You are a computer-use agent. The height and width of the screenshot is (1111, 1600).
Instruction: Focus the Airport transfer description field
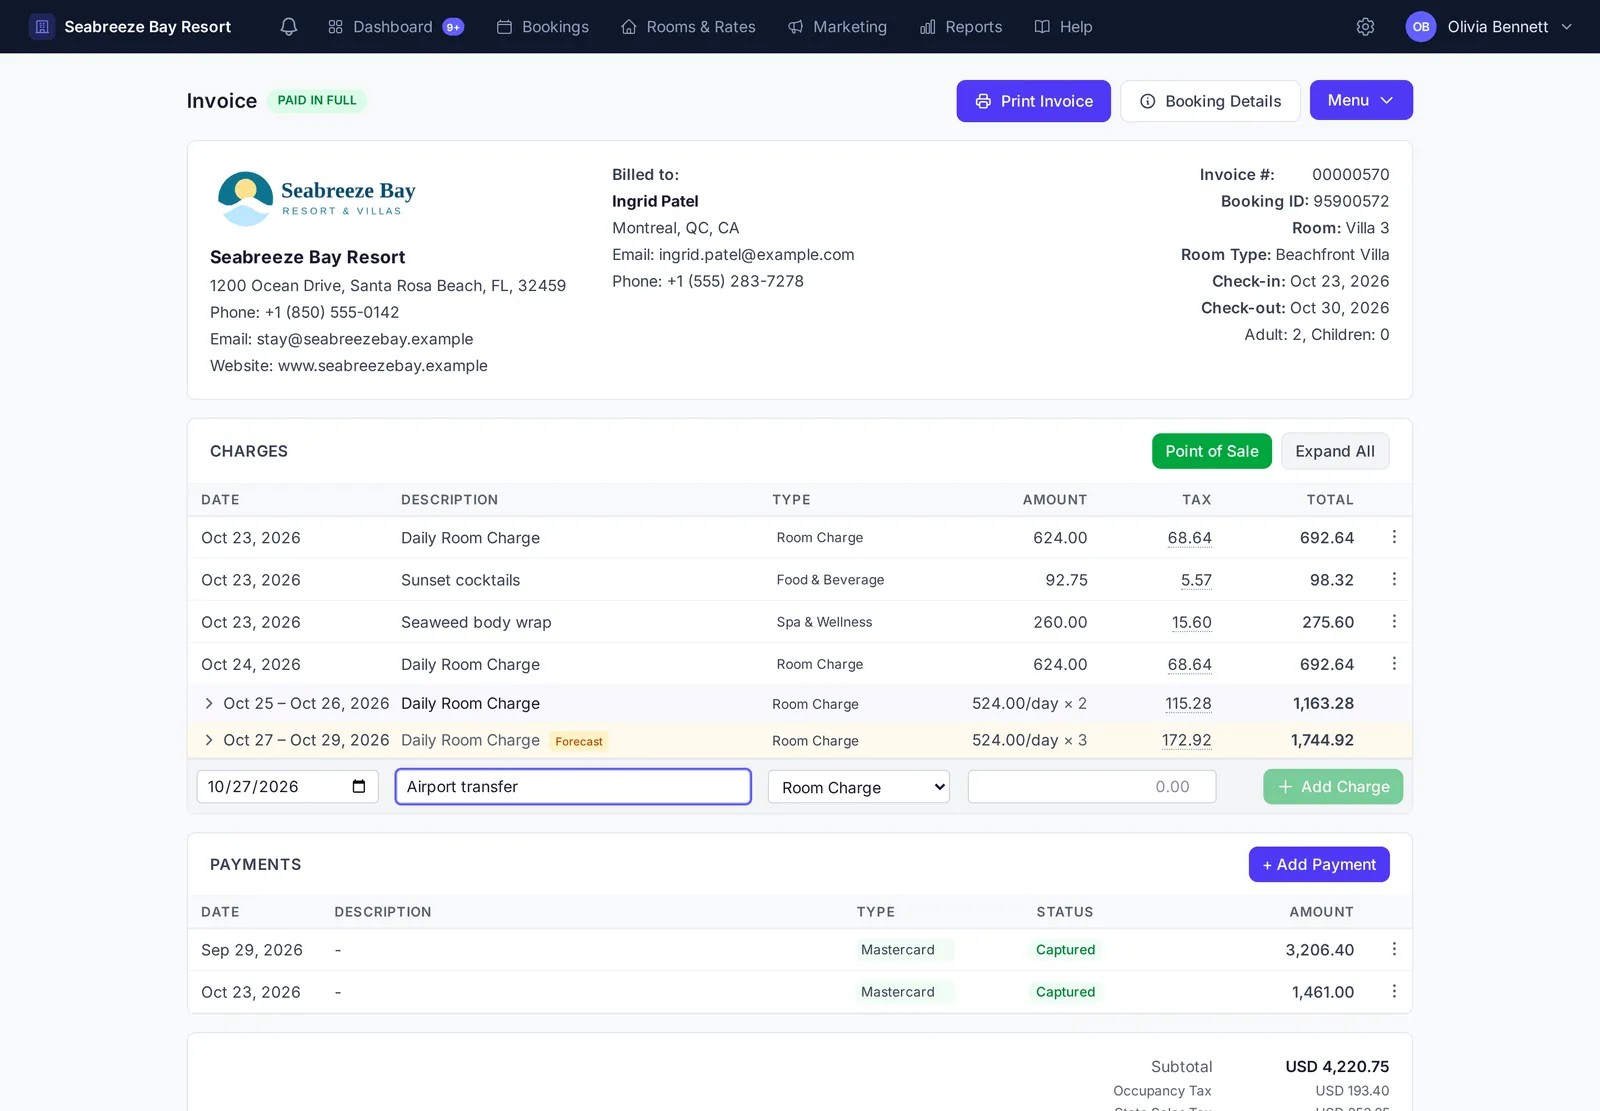[573, 787]
